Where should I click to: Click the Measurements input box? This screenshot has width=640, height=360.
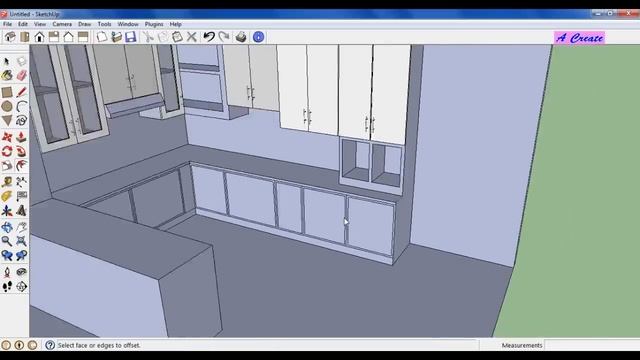pyautogui.click(x=592, y=345)
